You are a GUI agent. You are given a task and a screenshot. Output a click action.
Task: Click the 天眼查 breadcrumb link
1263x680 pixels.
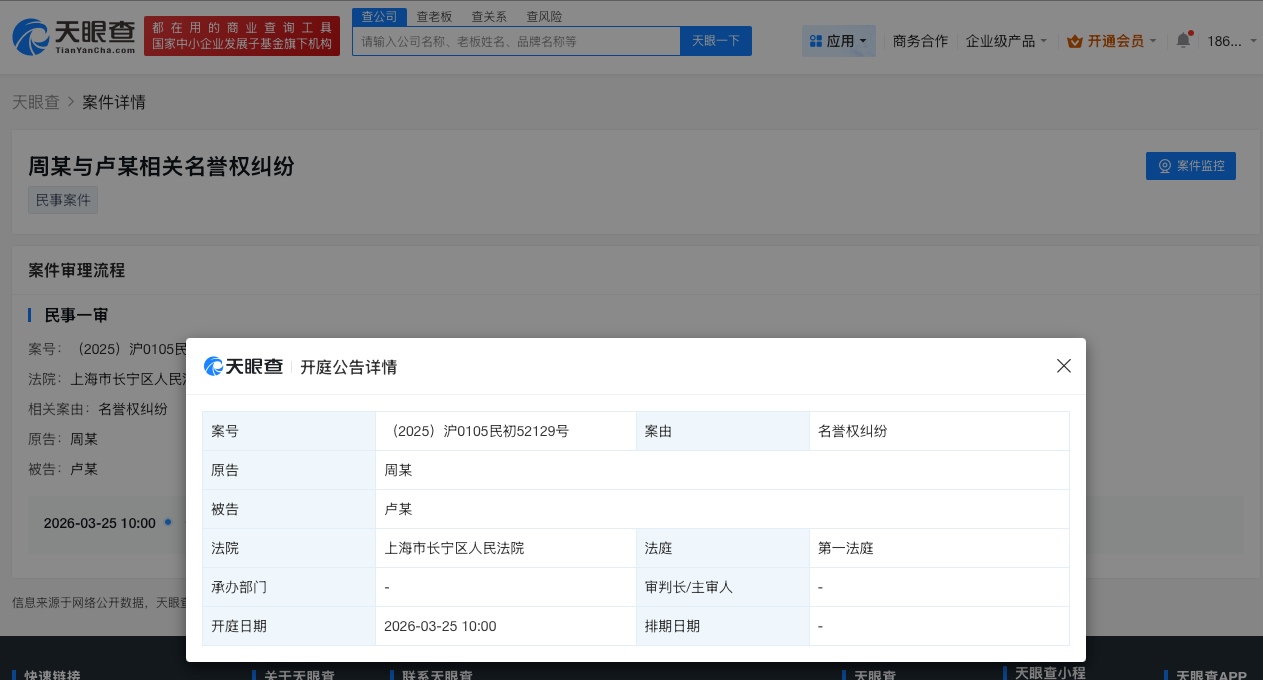35,102
